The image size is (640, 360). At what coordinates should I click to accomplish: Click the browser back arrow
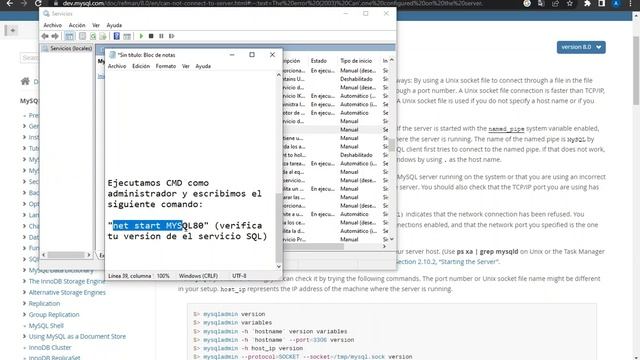pos(9,3)
